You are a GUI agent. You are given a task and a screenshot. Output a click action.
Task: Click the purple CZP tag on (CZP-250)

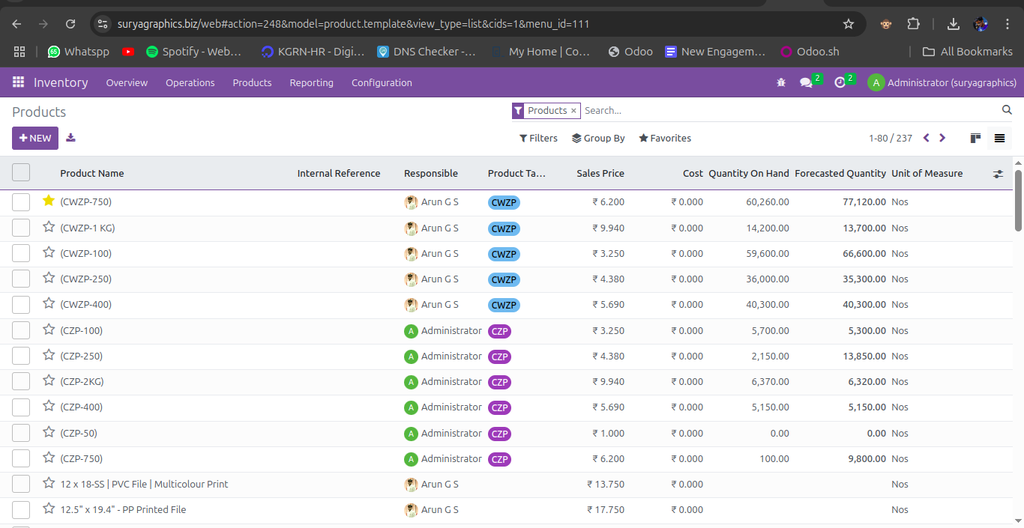pyautogui.click(x=499, y=356)
